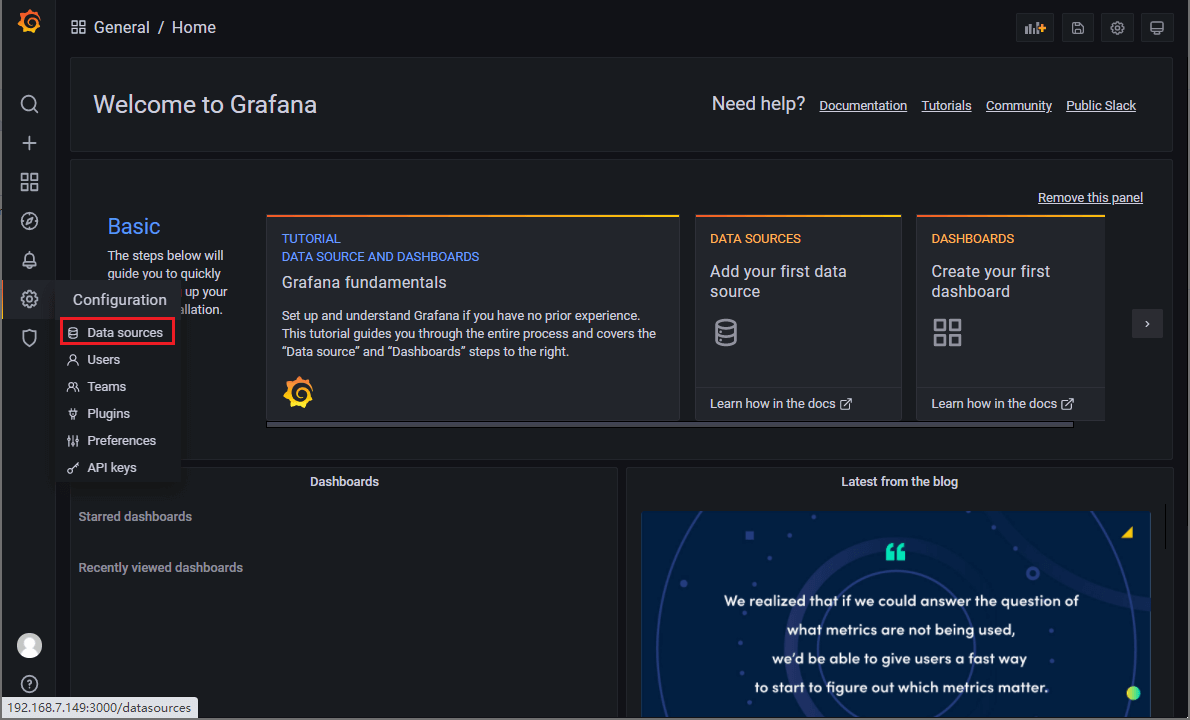1190x720 pixels.
Task: Click the blog panel vertical scrollbar
Action: pos(1166,525)
